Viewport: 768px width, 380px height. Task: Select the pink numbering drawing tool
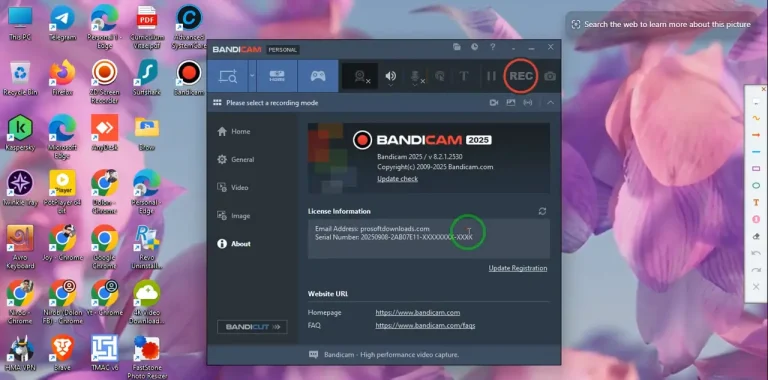756,219
